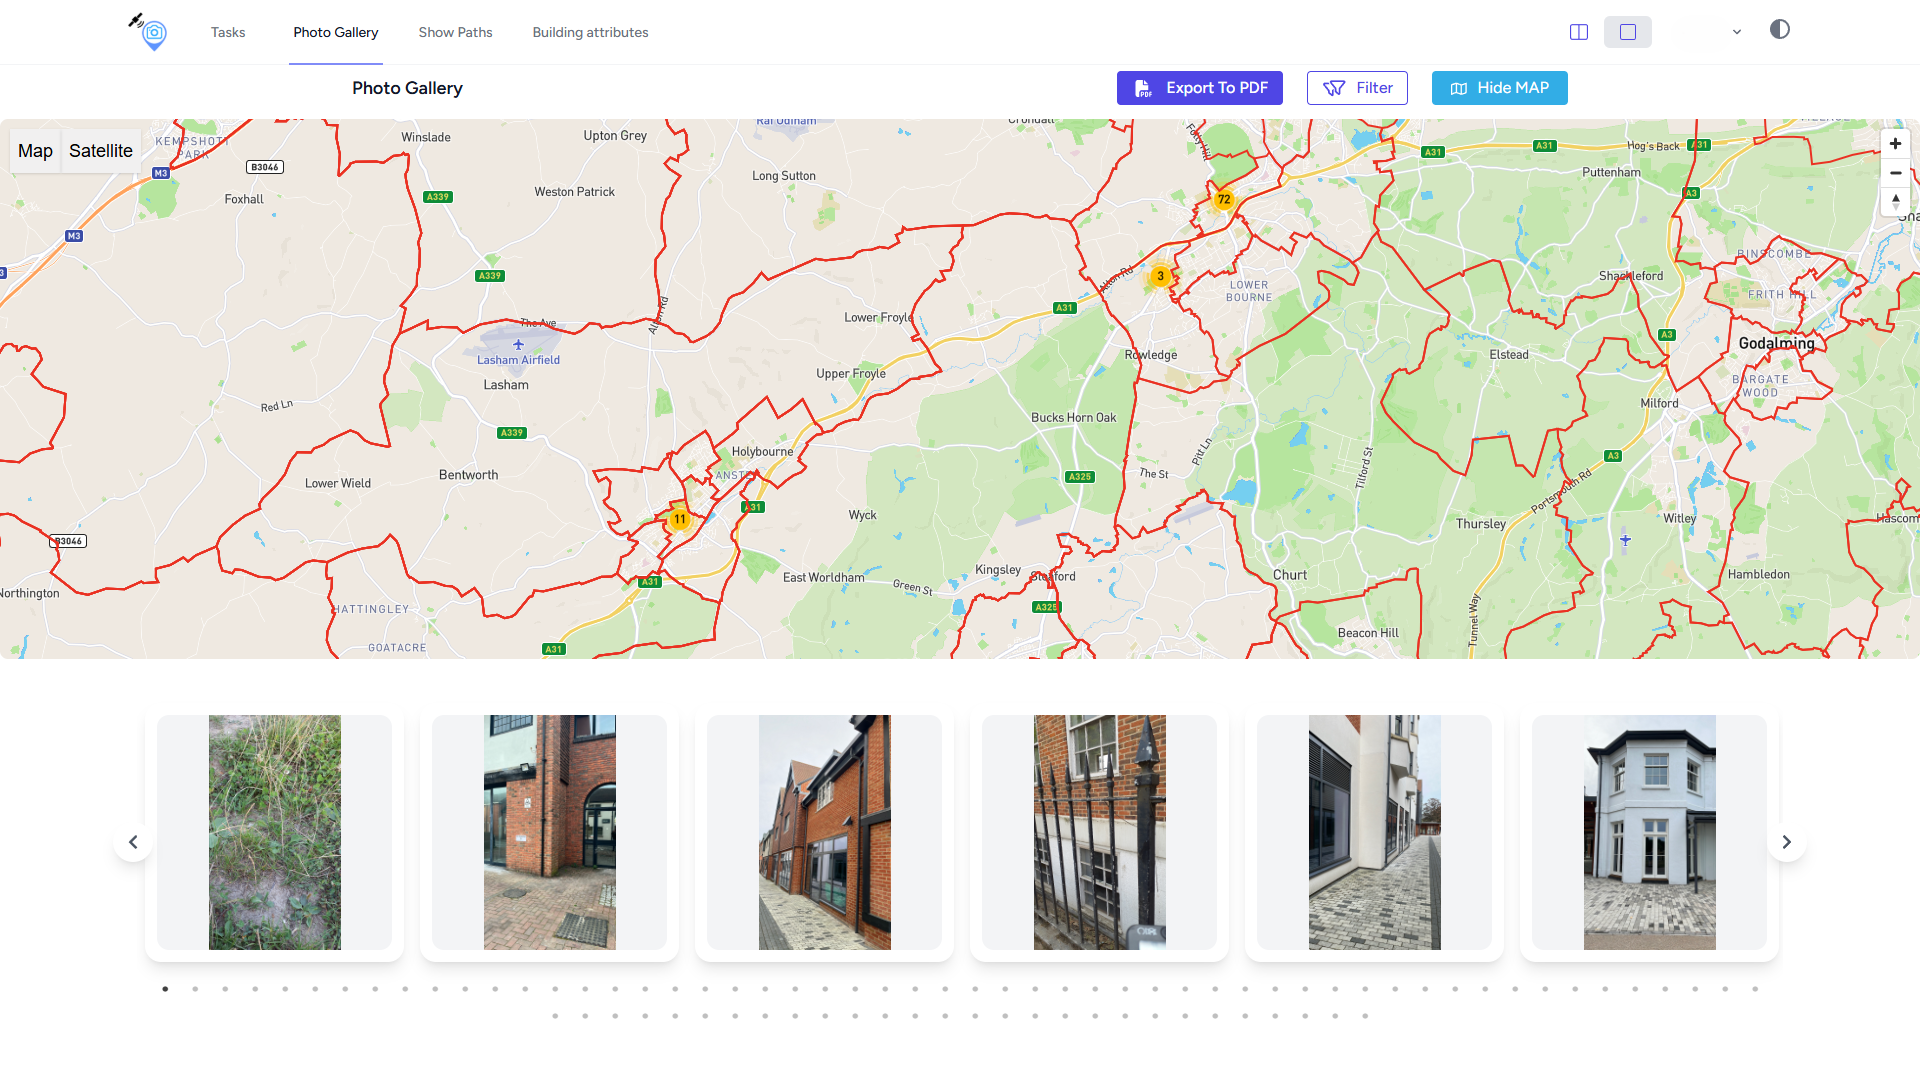Open the 72-photo cluster marker
Viewport: 1920px width, 1080px height.
[1223, 199]
